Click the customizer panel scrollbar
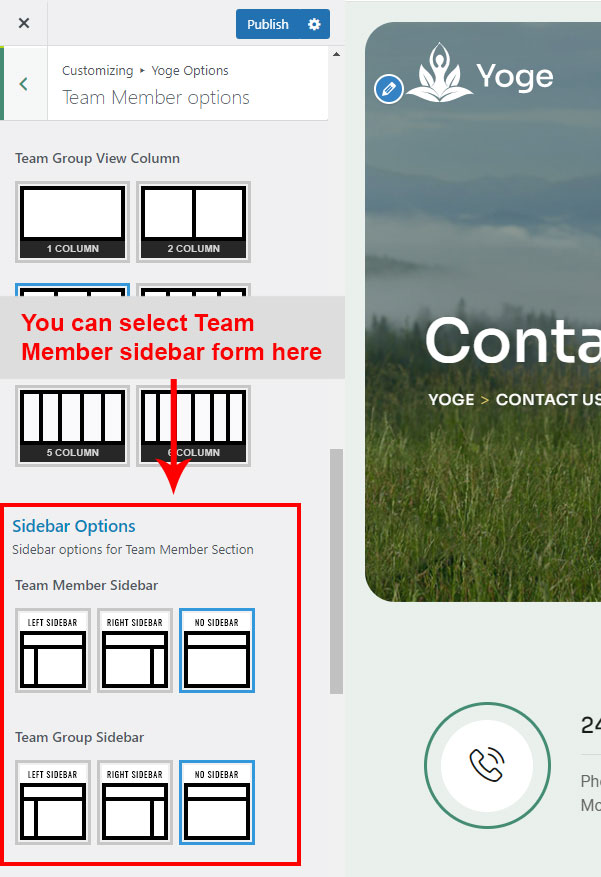 [x=336, y=570]
